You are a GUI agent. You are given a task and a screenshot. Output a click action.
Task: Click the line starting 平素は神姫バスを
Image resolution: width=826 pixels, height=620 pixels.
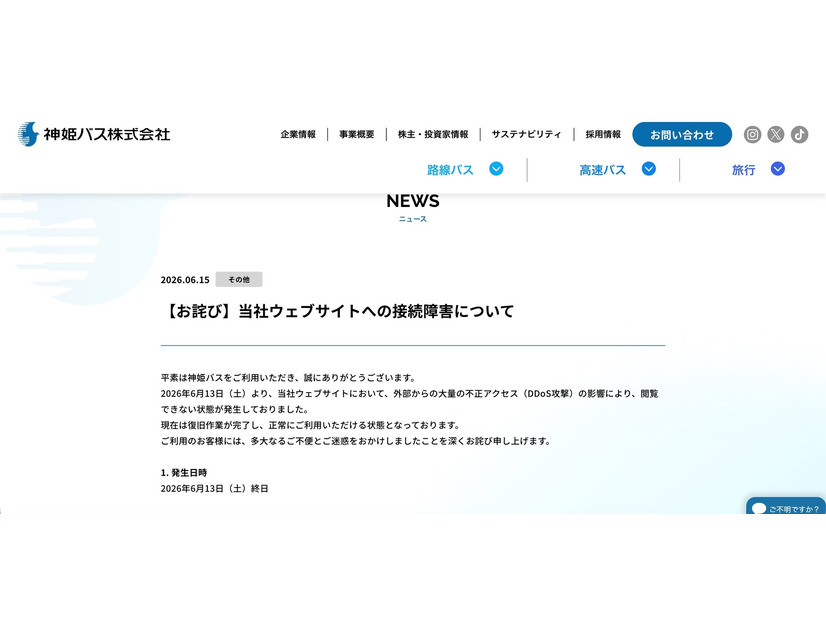289,378
